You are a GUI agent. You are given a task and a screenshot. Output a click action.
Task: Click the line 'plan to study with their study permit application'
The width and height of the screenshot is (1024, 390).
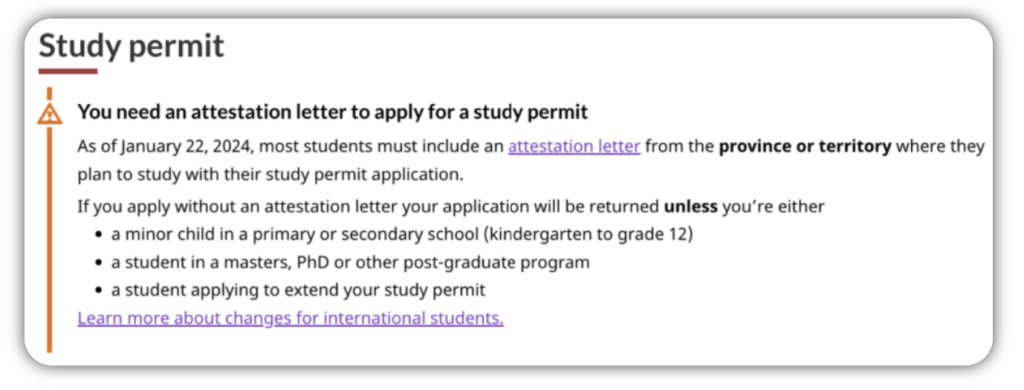coord(270,175)
